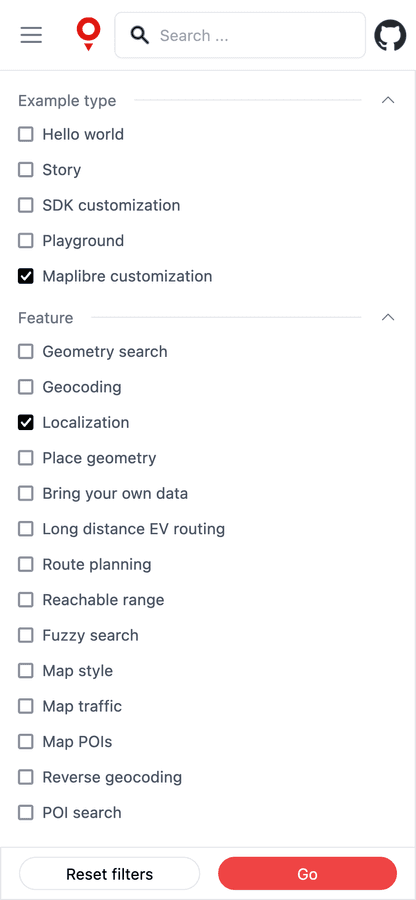Select the Reverse geocoding checkbox
Screen dimensions: 416x900
tap(26, 778)
